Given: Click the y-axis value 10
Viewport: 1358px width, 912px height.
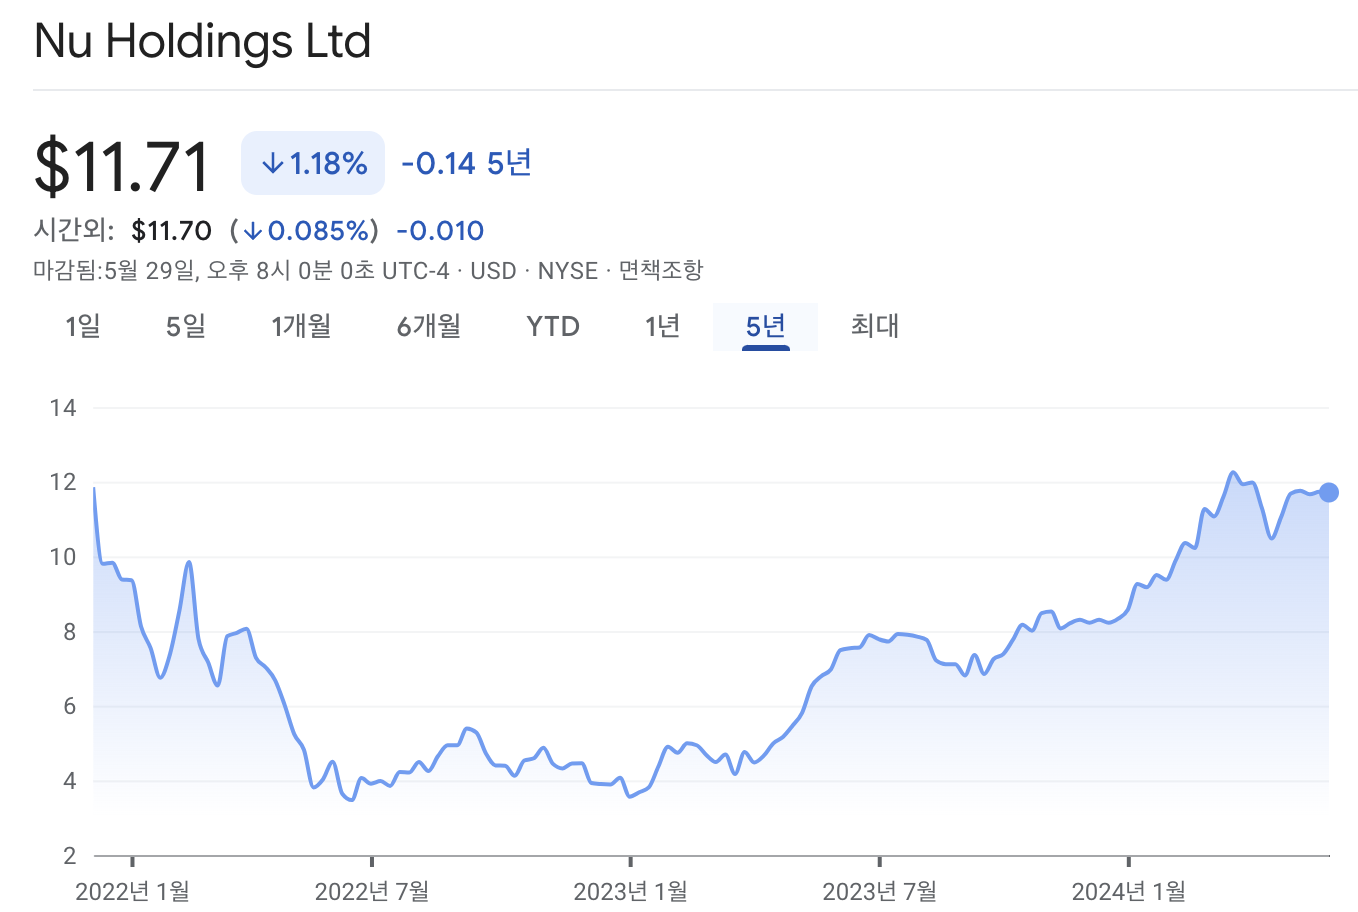Looking at the screenshot, I should click(x=63, y=557).
